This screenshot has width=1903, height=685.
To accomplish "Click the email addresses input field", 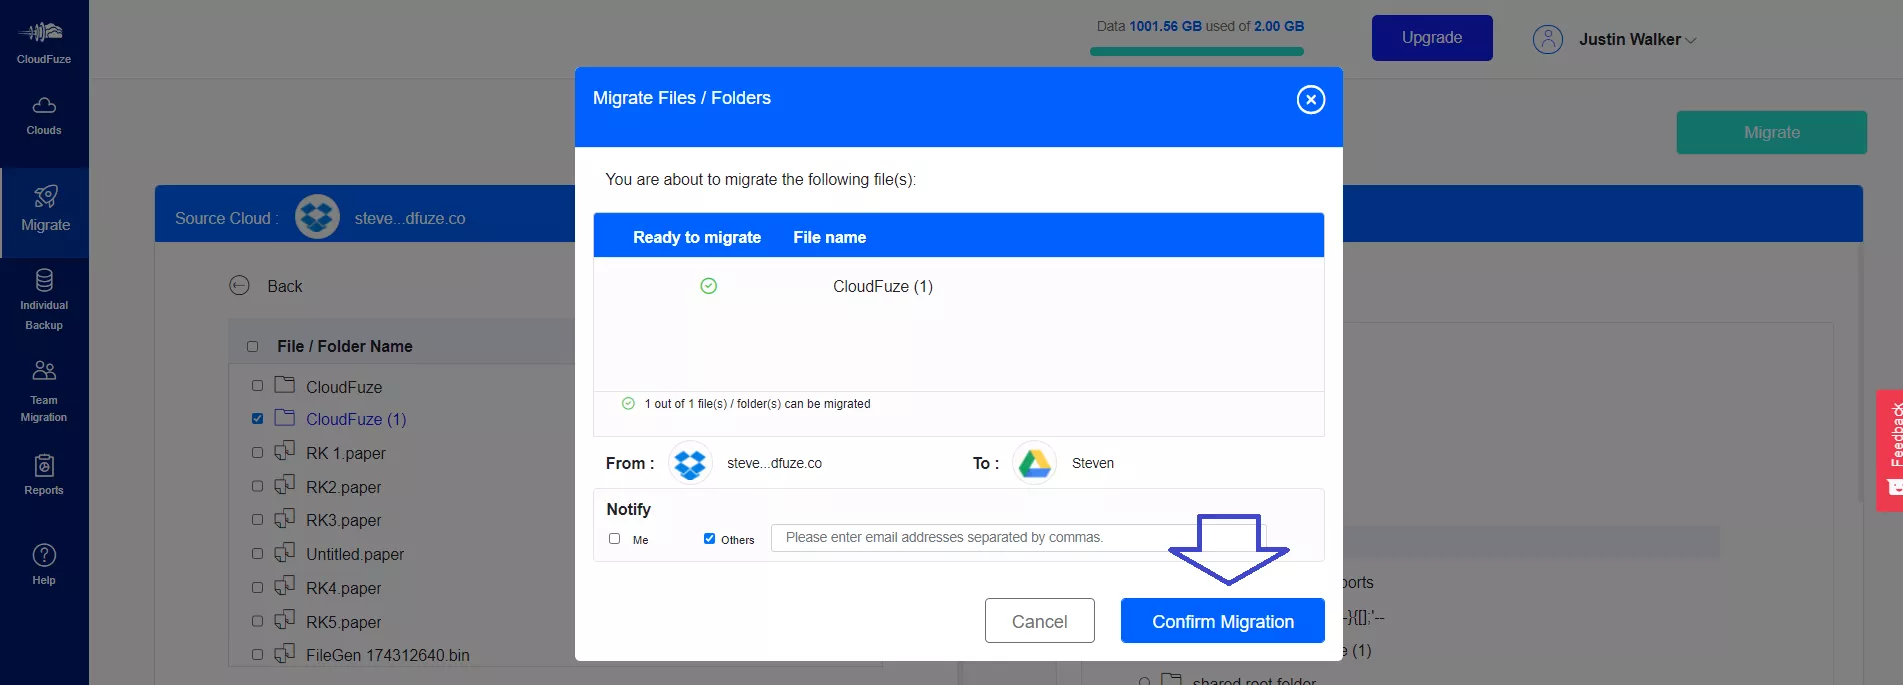I will tap(1019, 538).
